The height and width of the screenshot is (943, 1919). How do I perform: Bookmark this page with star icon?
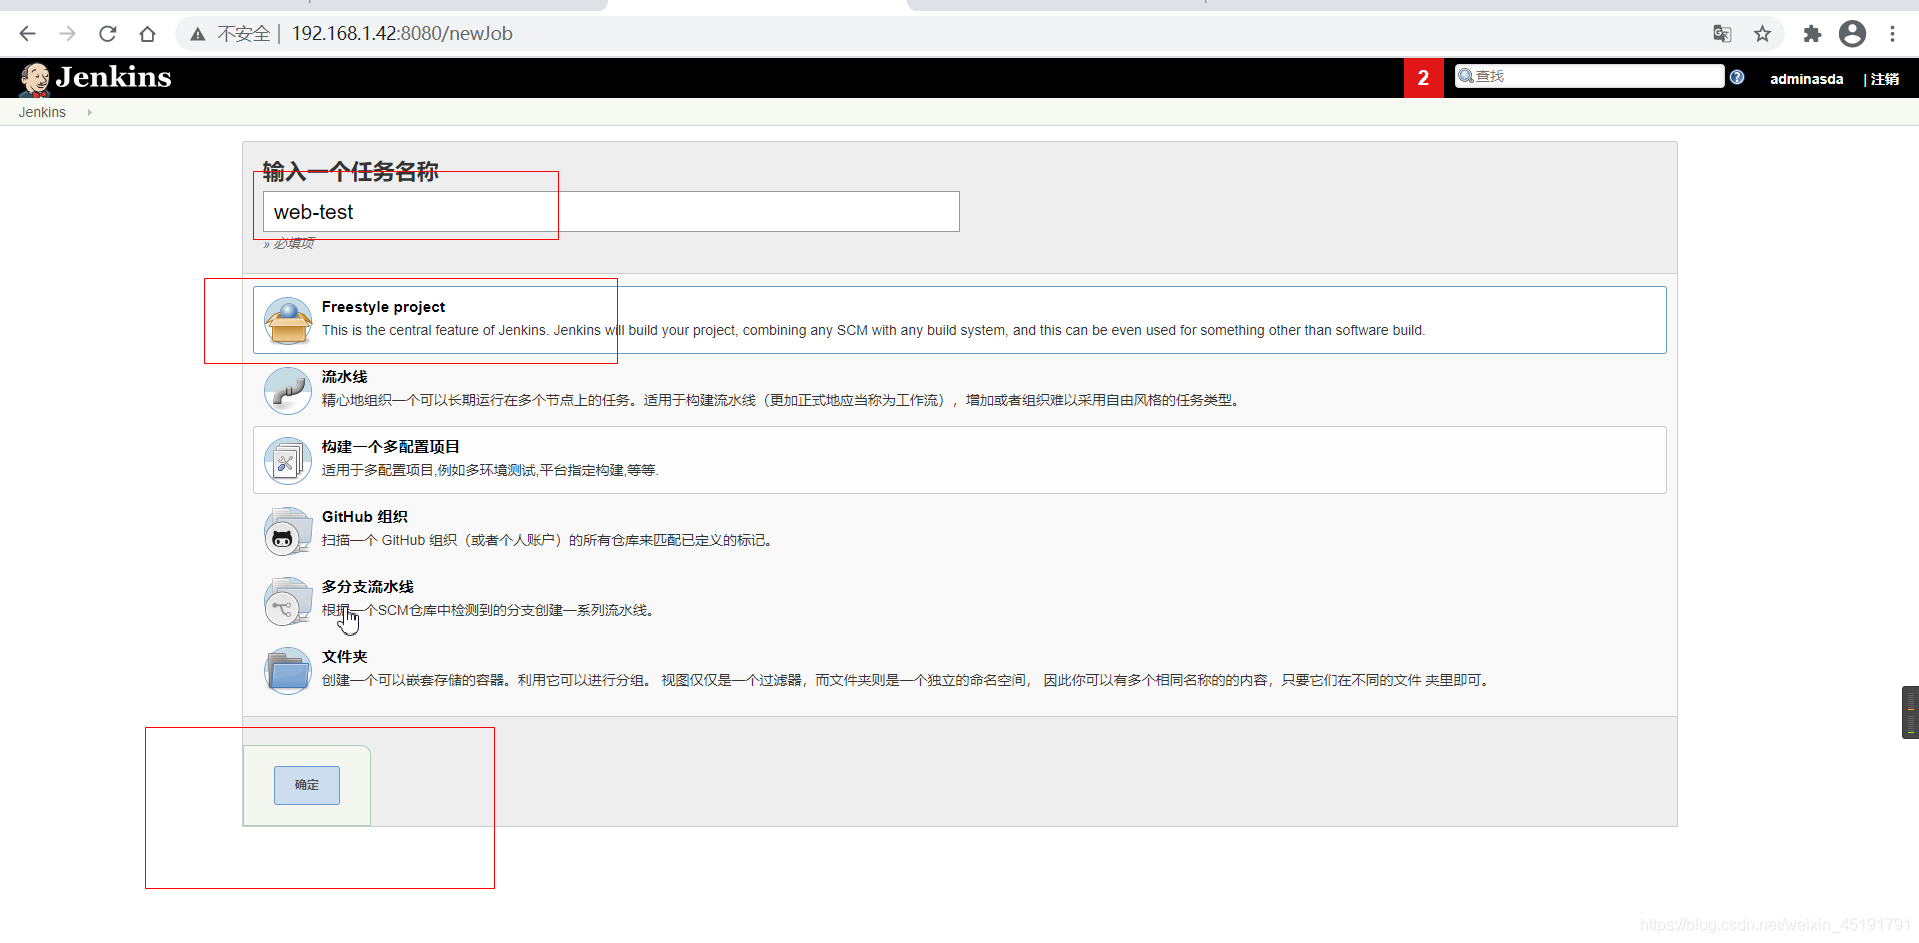(1762, 34)
